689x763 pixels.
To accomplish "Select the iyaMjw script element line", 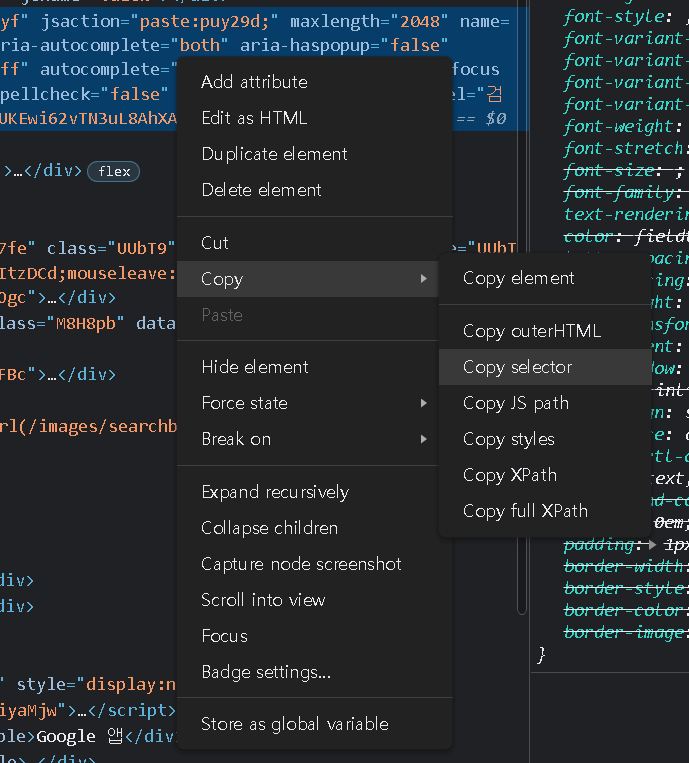I will point(88,710).
